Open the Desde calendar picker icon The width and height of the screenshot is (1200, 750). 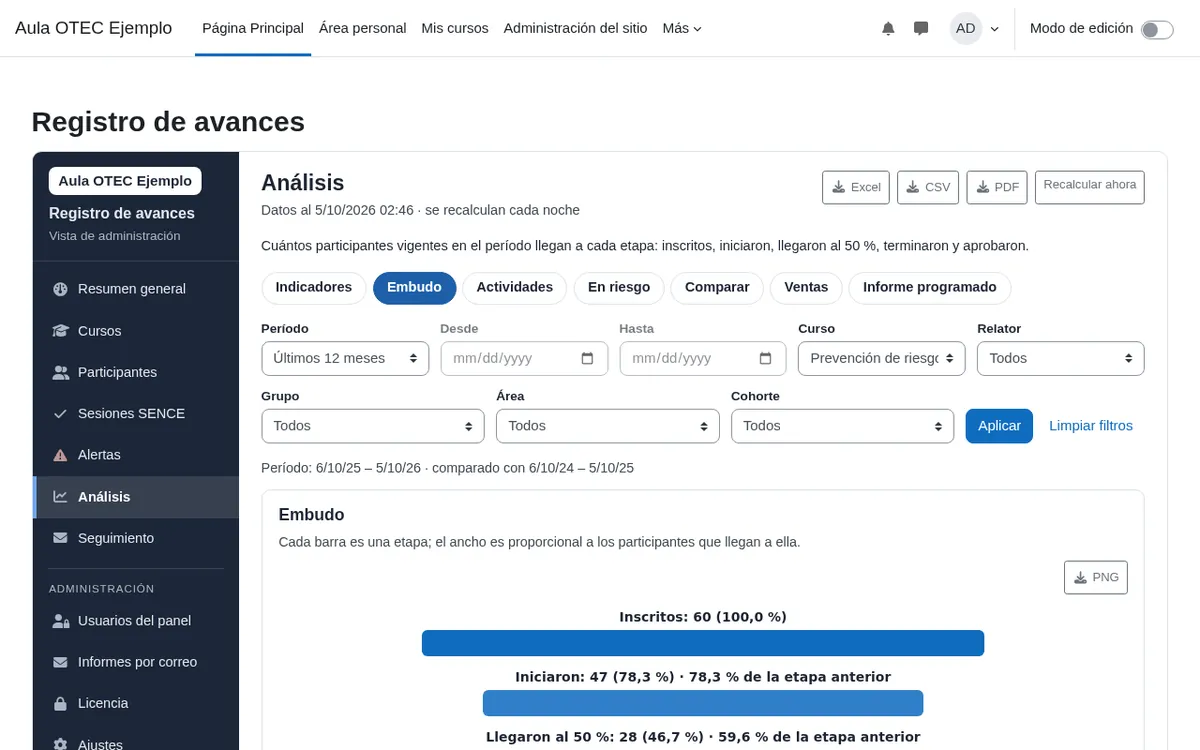coord(587,358)
